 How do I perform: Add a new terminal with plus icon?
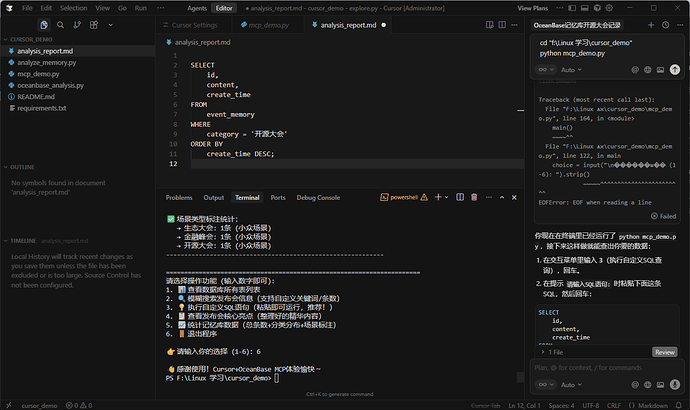coord(436,198)
